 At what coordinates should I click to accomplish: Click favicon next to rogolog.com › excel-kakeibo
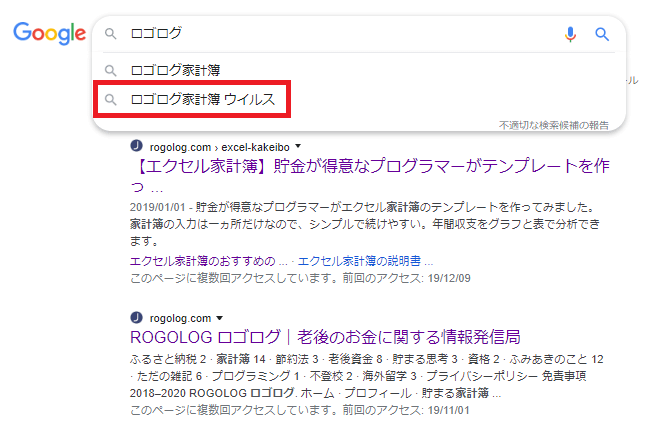[137, 146]
